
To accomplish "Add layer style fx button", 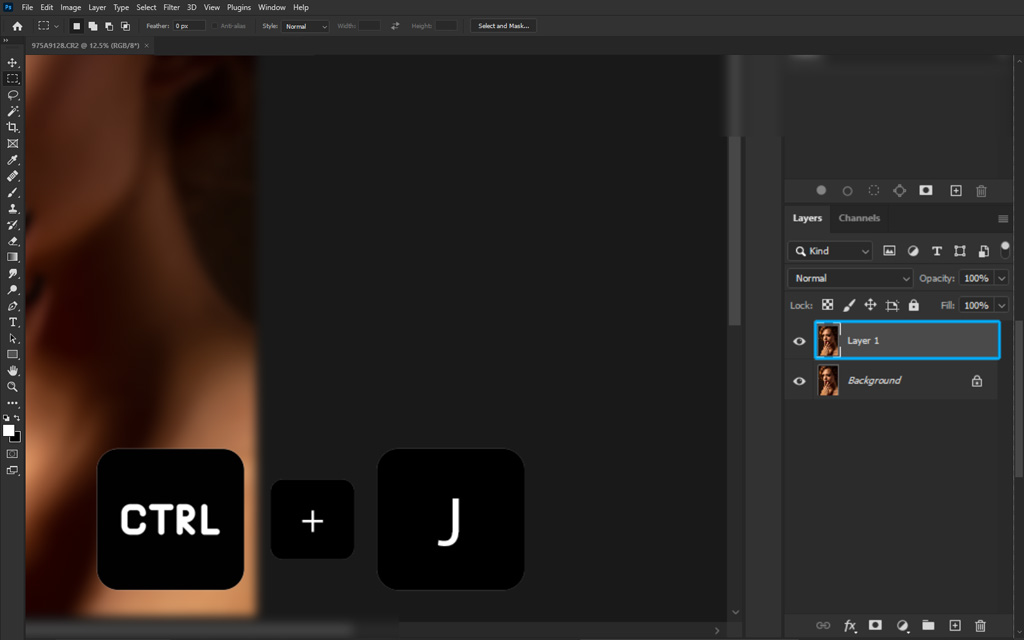I will [850, 626].
